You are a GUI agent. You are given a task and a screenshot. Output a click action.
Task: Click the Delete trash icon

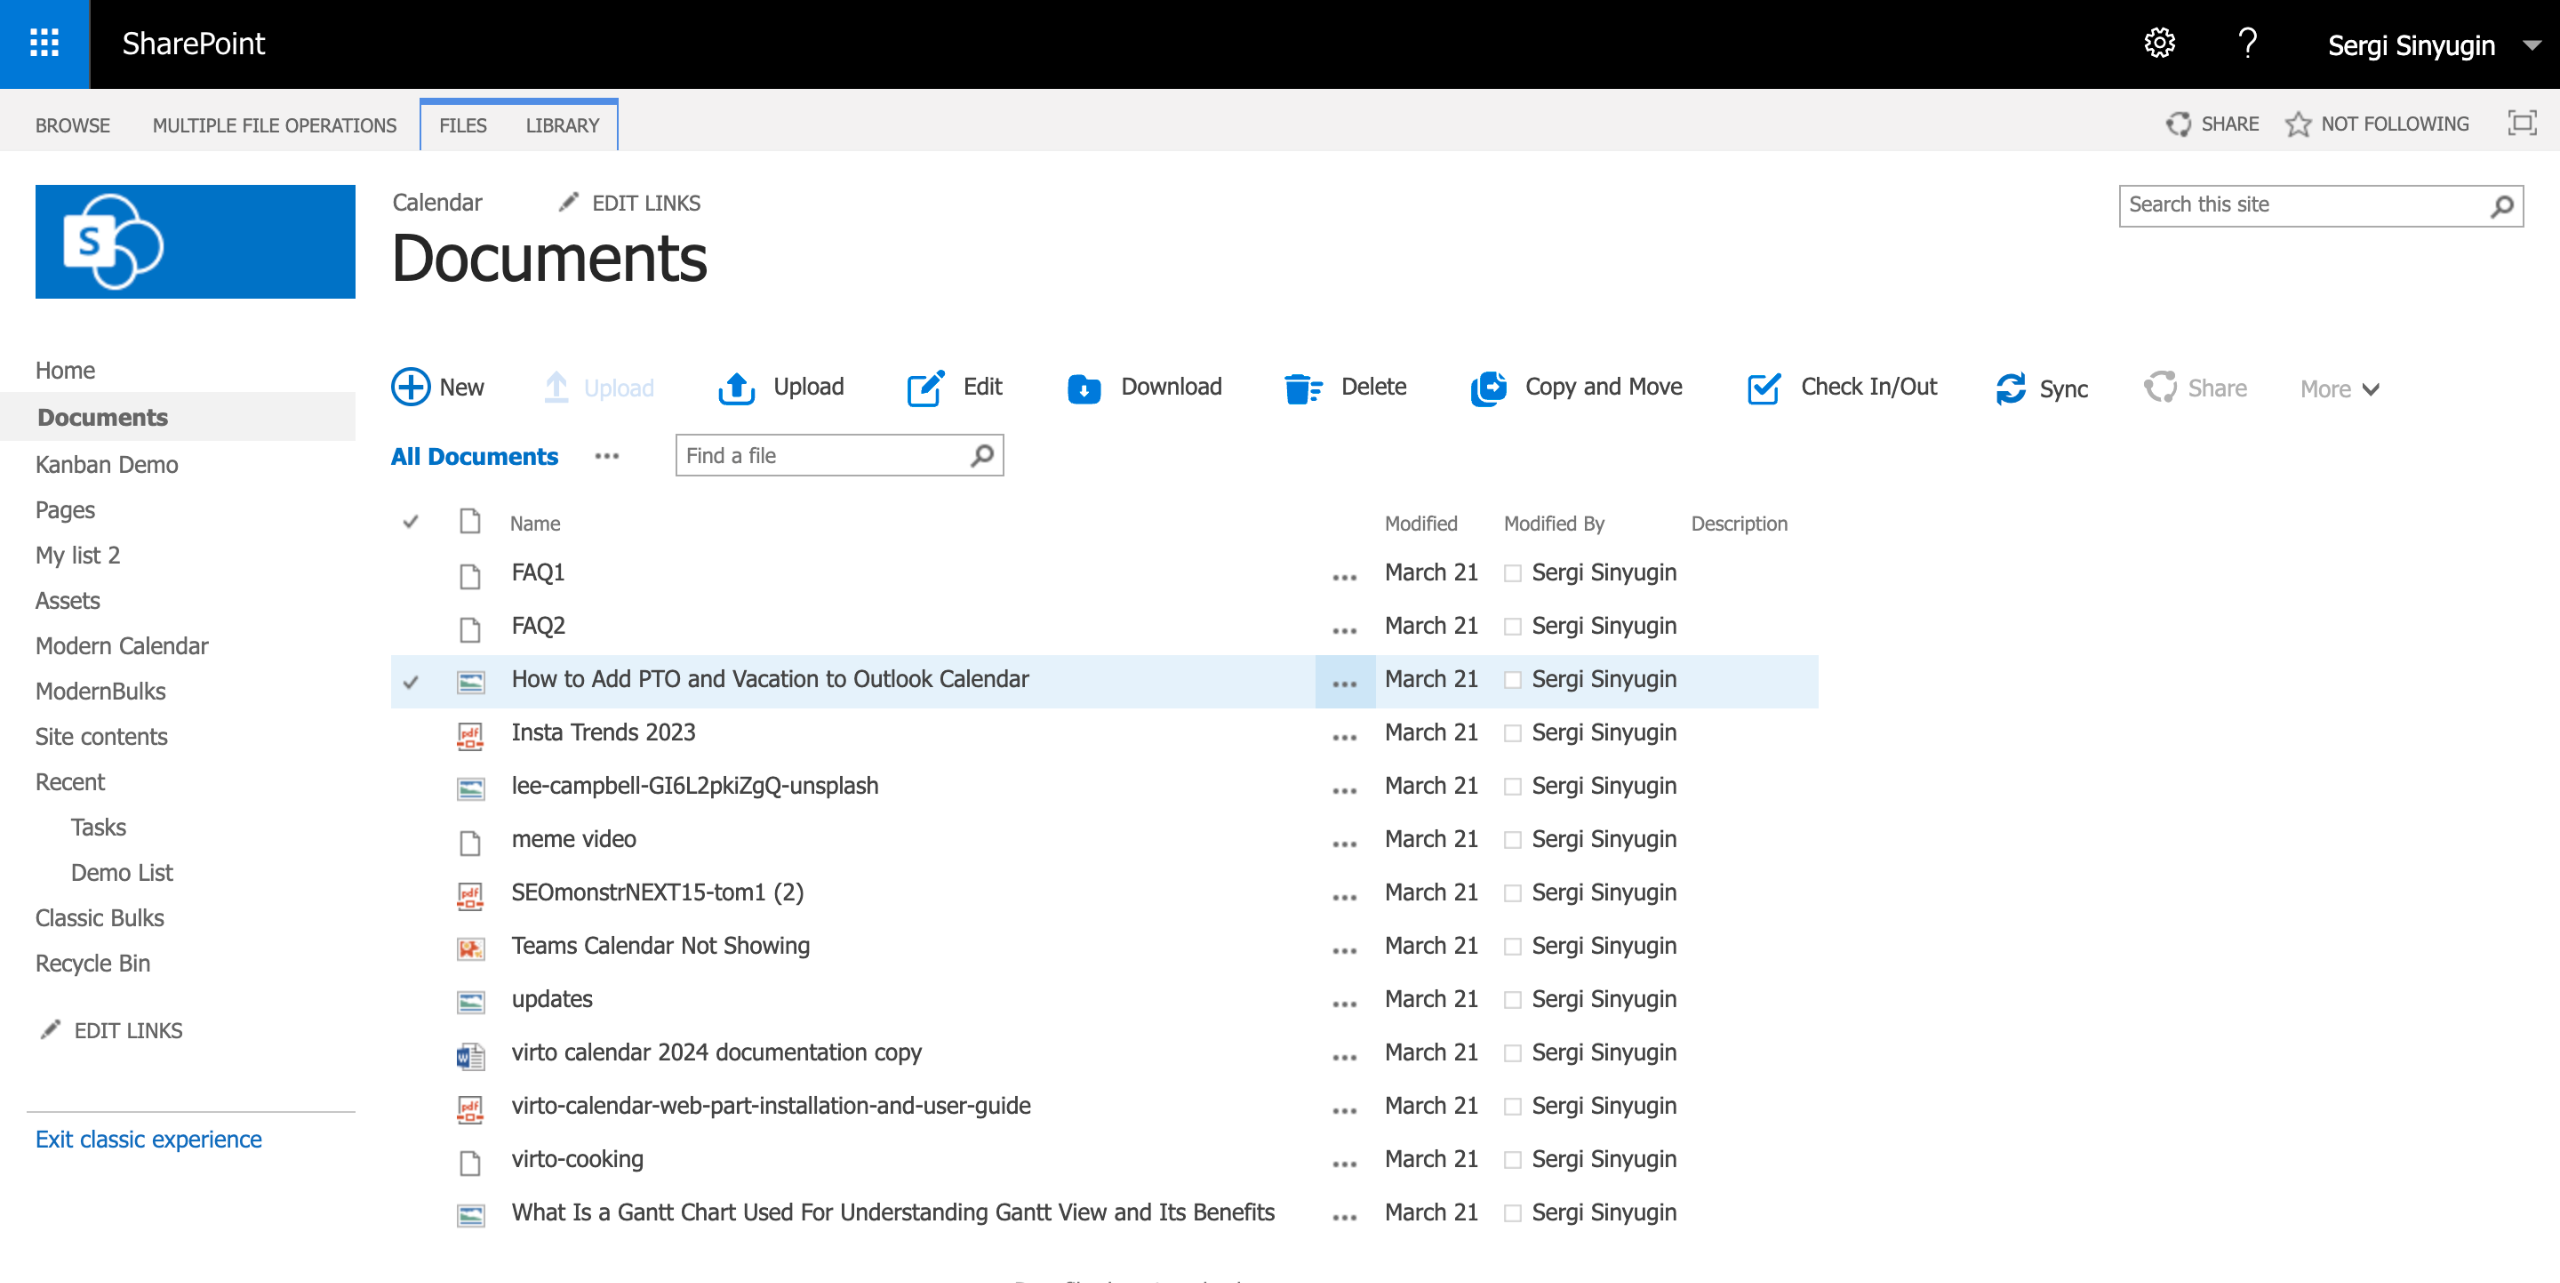[1301, 388]
